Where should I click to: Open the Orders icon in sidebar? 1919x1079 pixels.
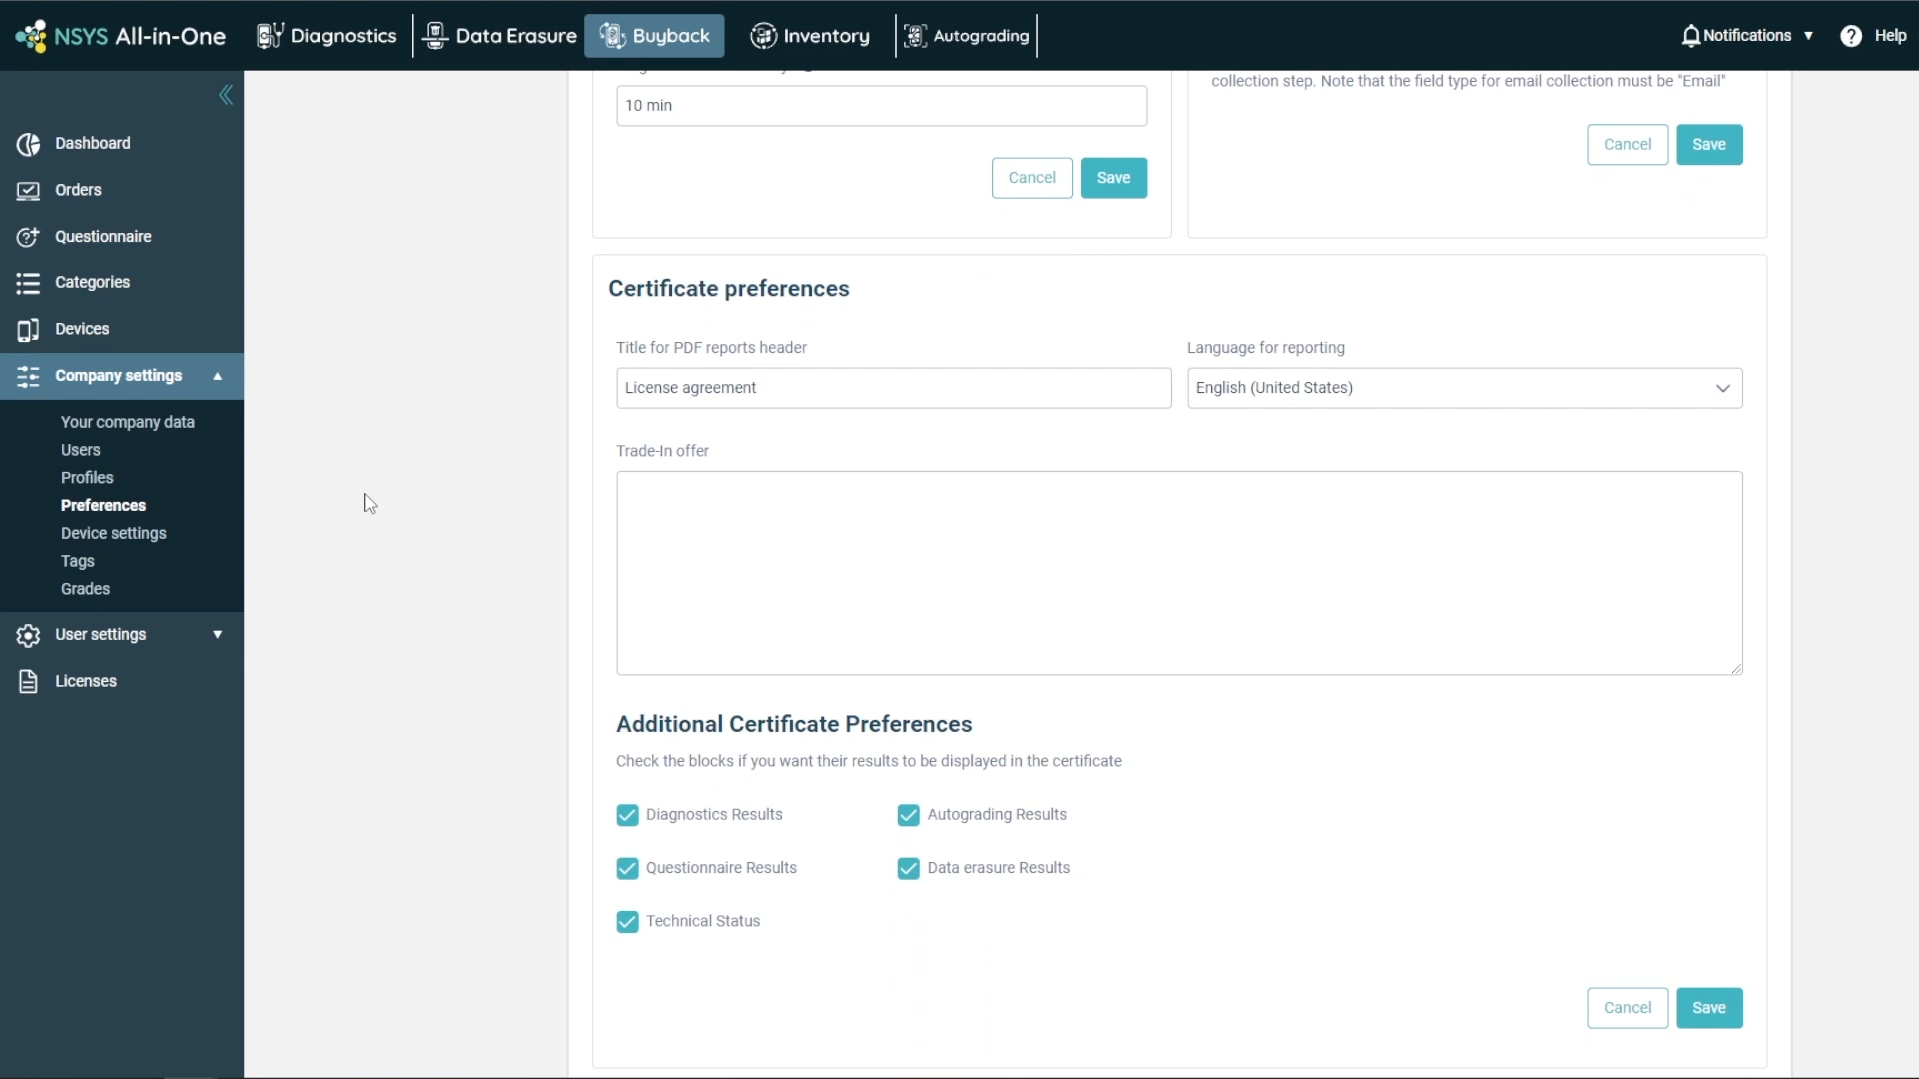[28, 190]
